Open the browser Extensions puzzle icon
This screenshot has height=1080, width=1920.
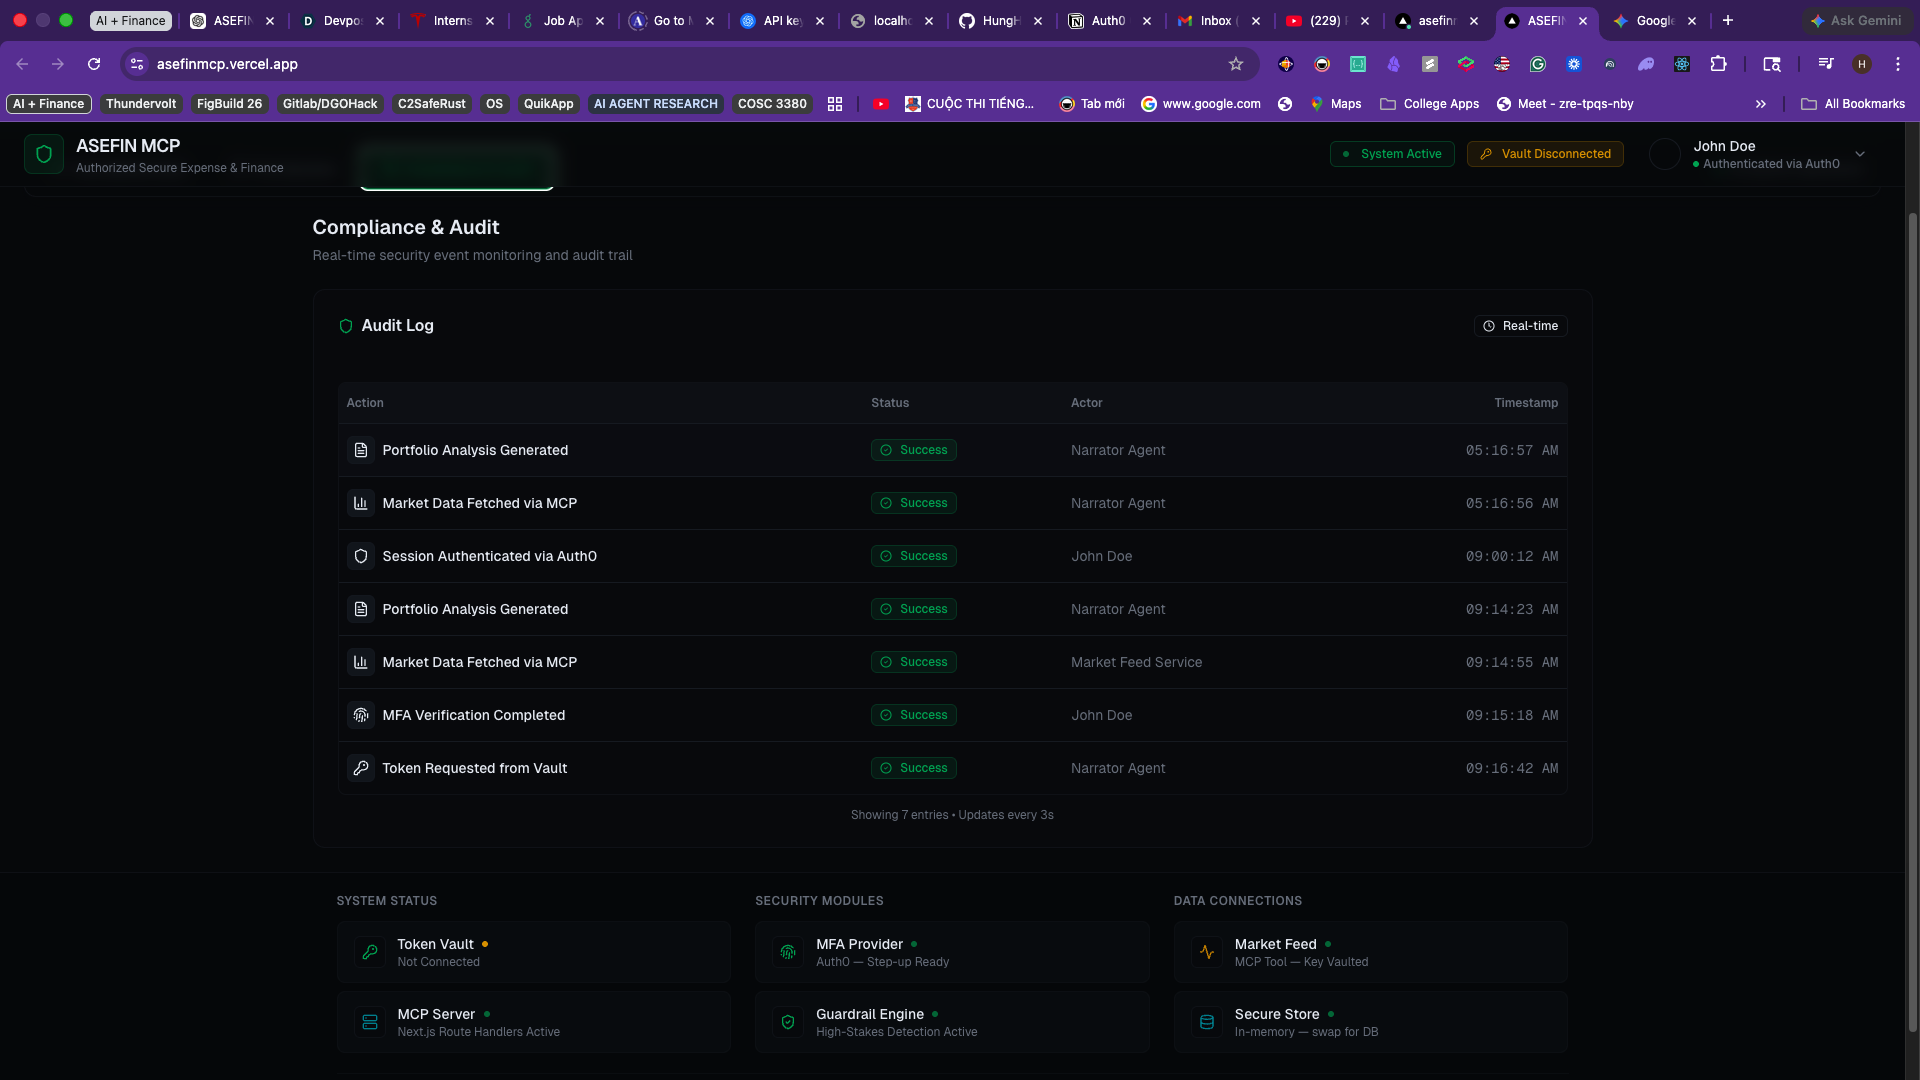click(1718, 64)
